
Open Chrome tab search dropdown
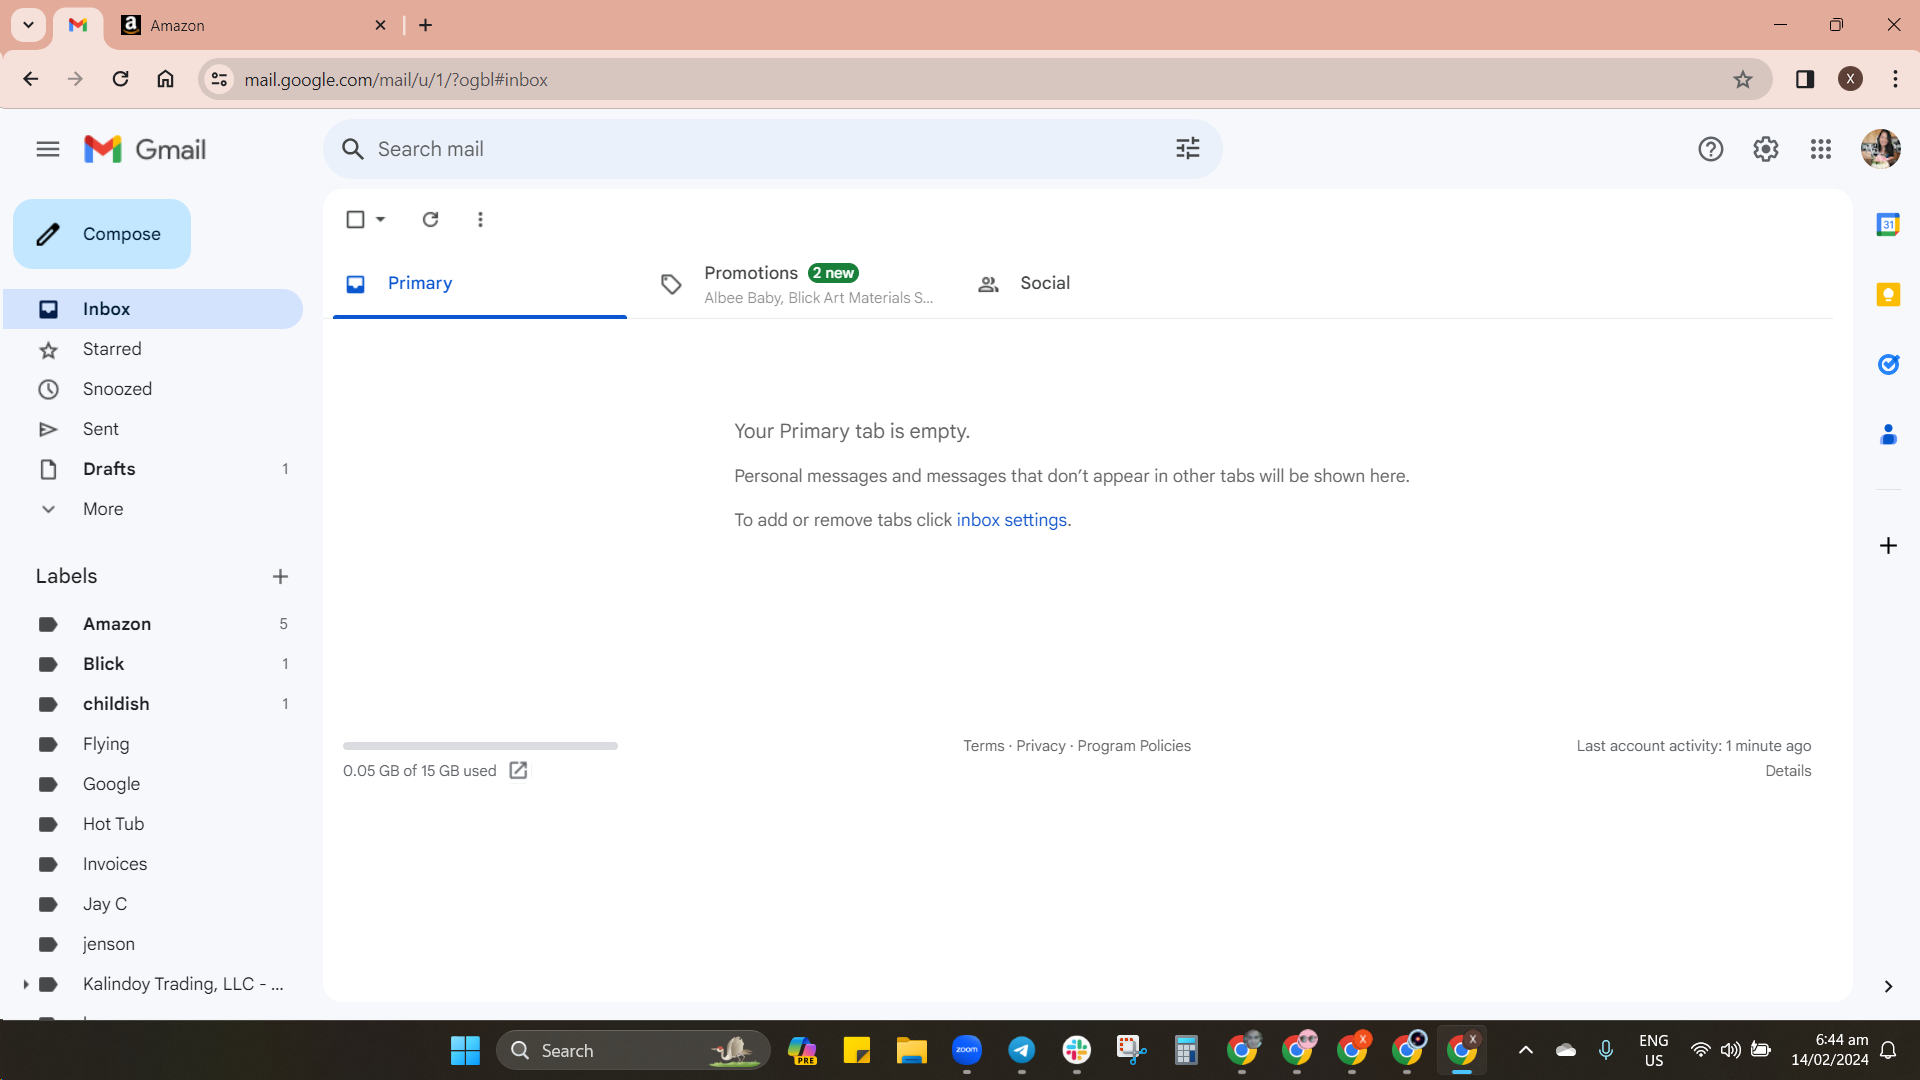28,25
